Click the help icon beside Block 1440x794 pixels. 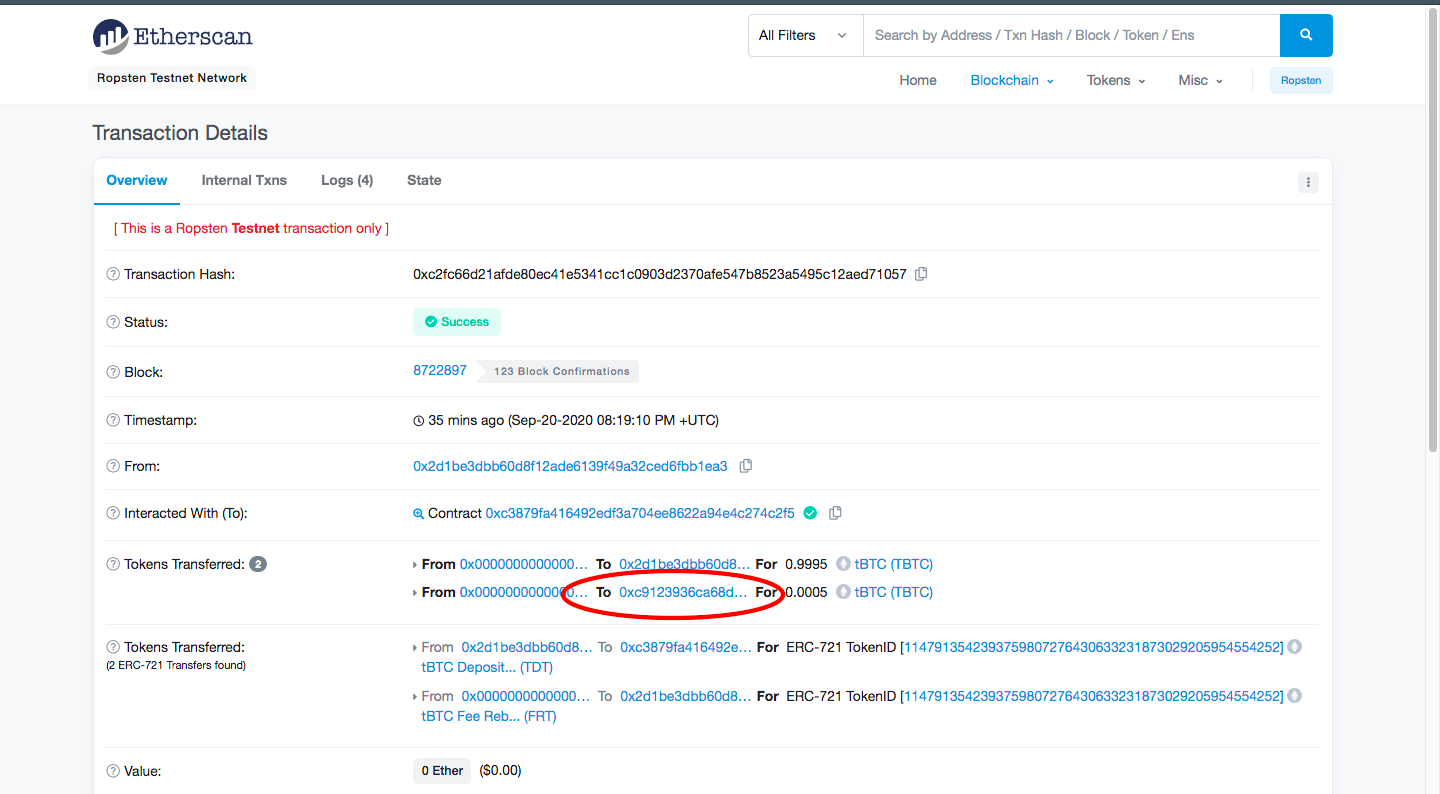click(113, 372)
